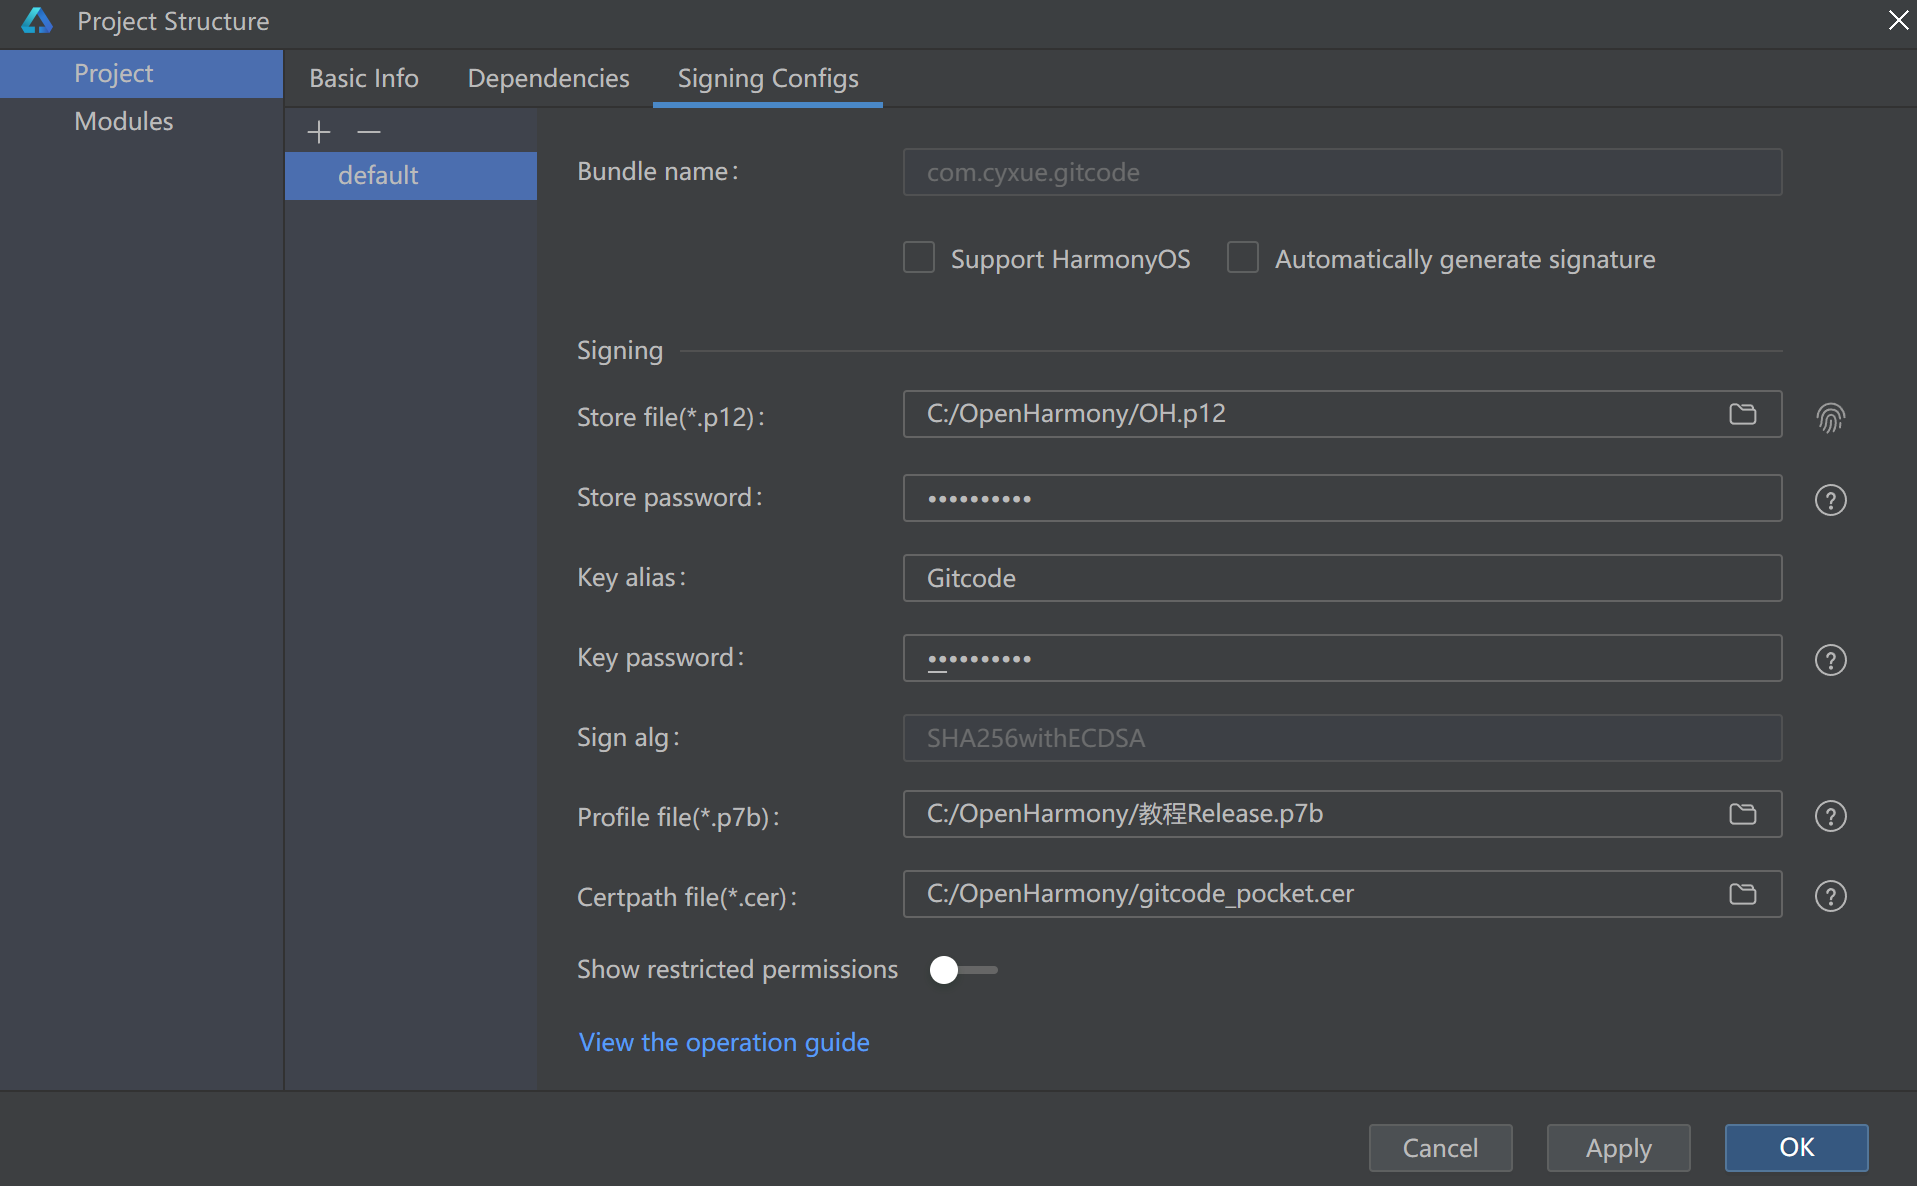Check Automatically generate signature
Screen dimensions: 1917x1186
[1242, 258]
